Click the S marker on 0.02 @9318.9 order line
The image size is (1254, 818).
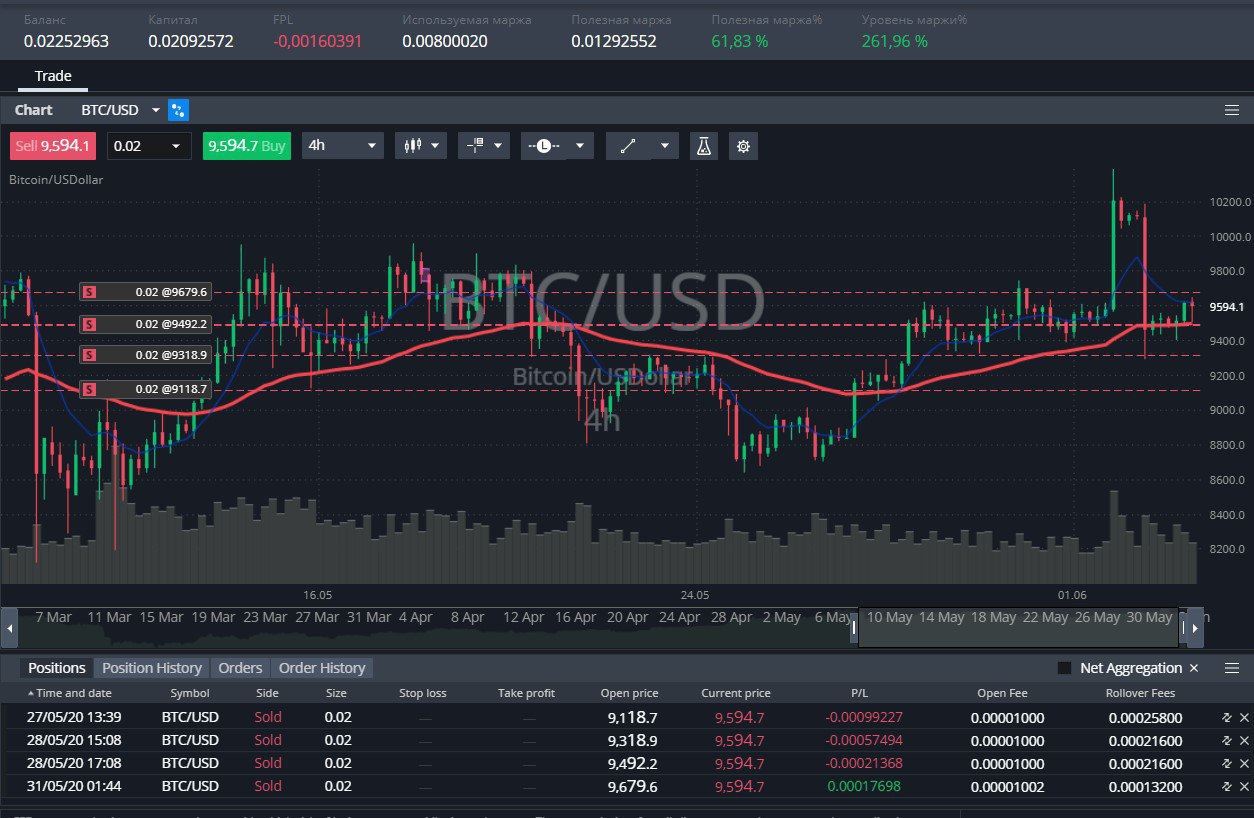(x=89, y=354)
